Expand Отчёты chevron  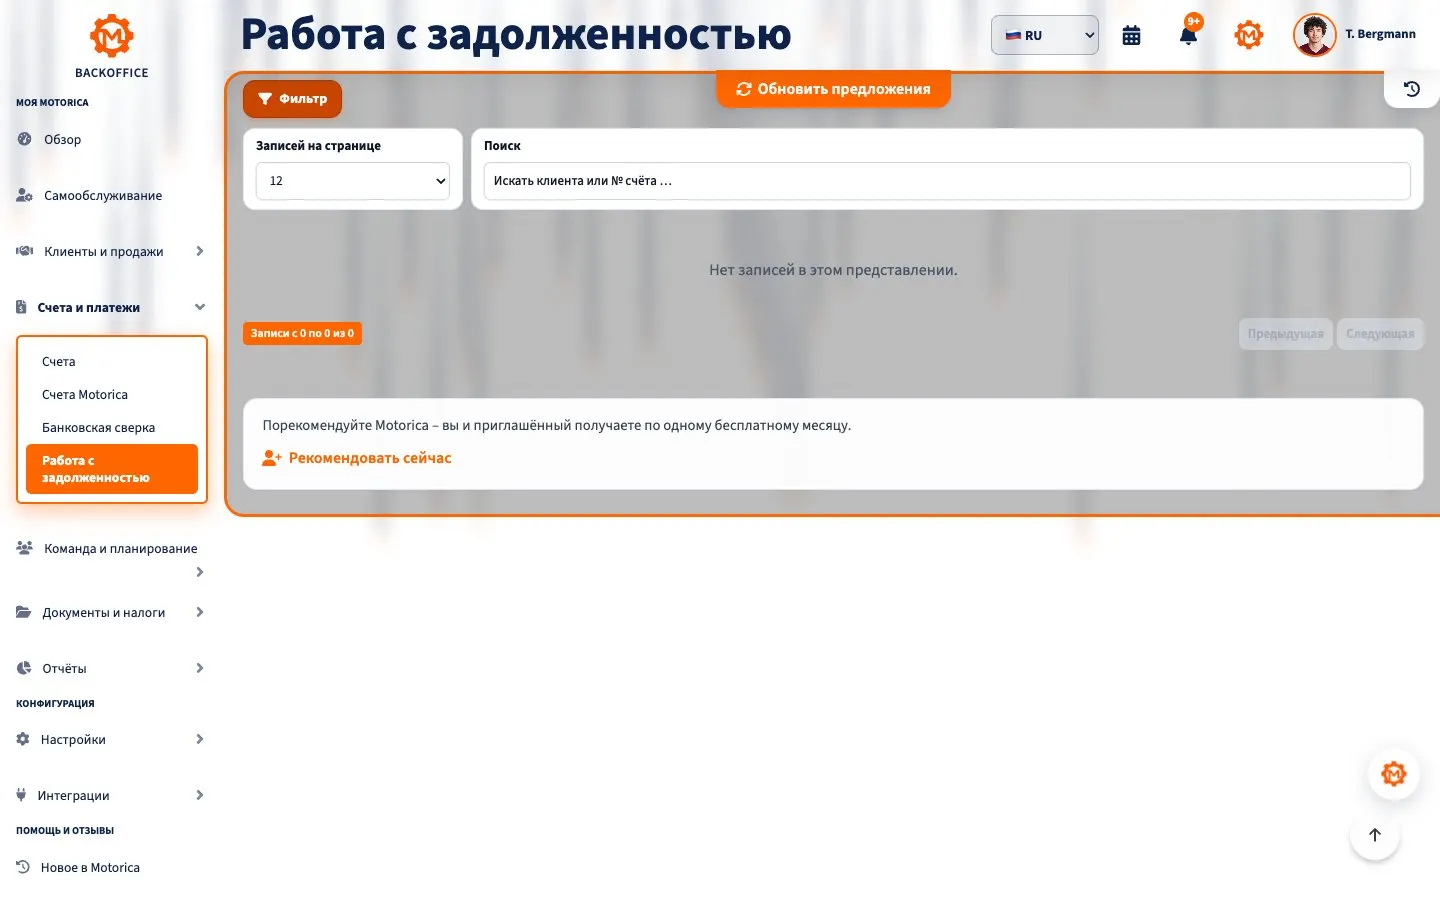[x=200, y=668]
